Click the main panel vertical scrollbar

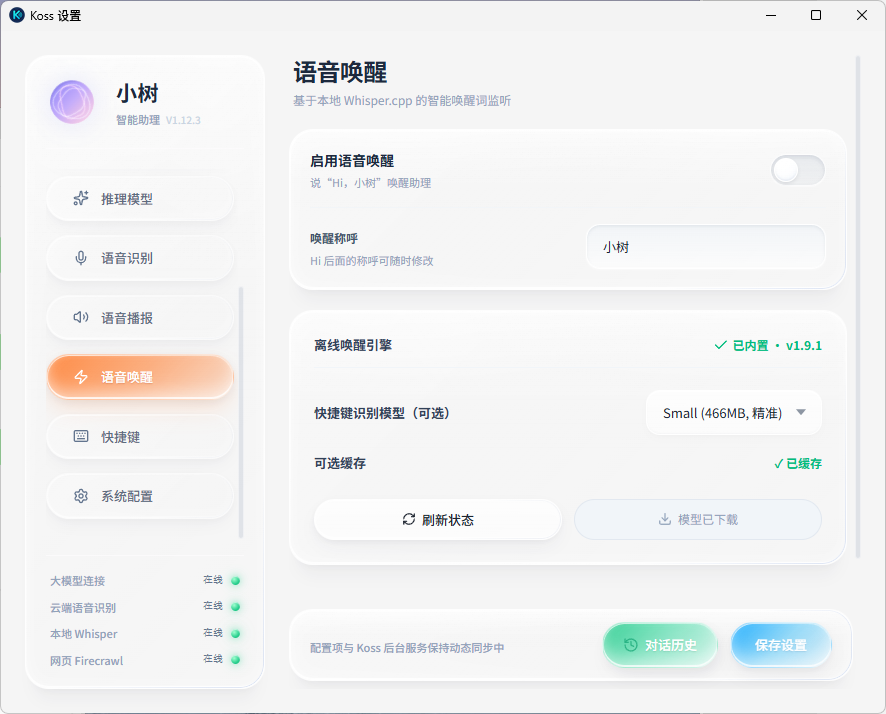pyautogui.click(x=858, y=307)
